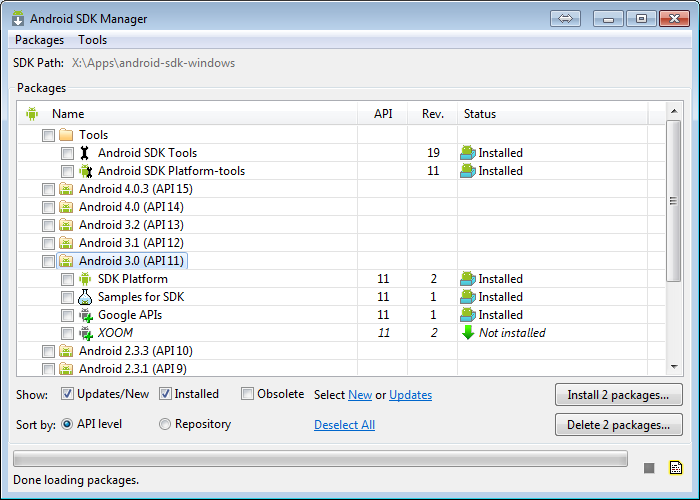The height and width of the screenshot is (500, 700).
Task: Click the Tools folder icon
Action: point(66,134)
